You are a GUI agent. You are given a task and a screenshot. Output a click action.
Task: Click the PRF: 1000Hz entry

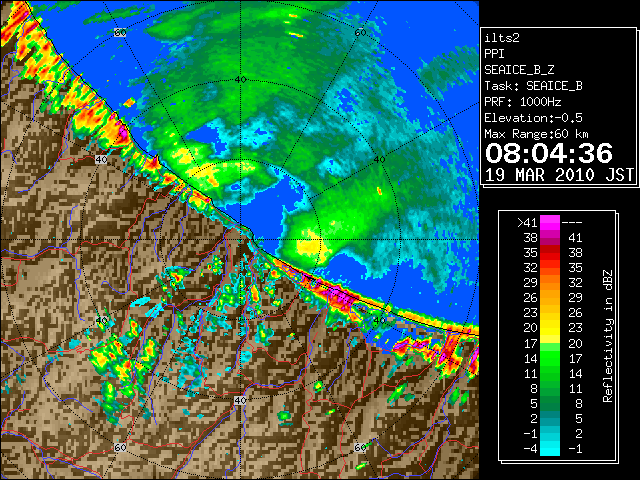523,102
